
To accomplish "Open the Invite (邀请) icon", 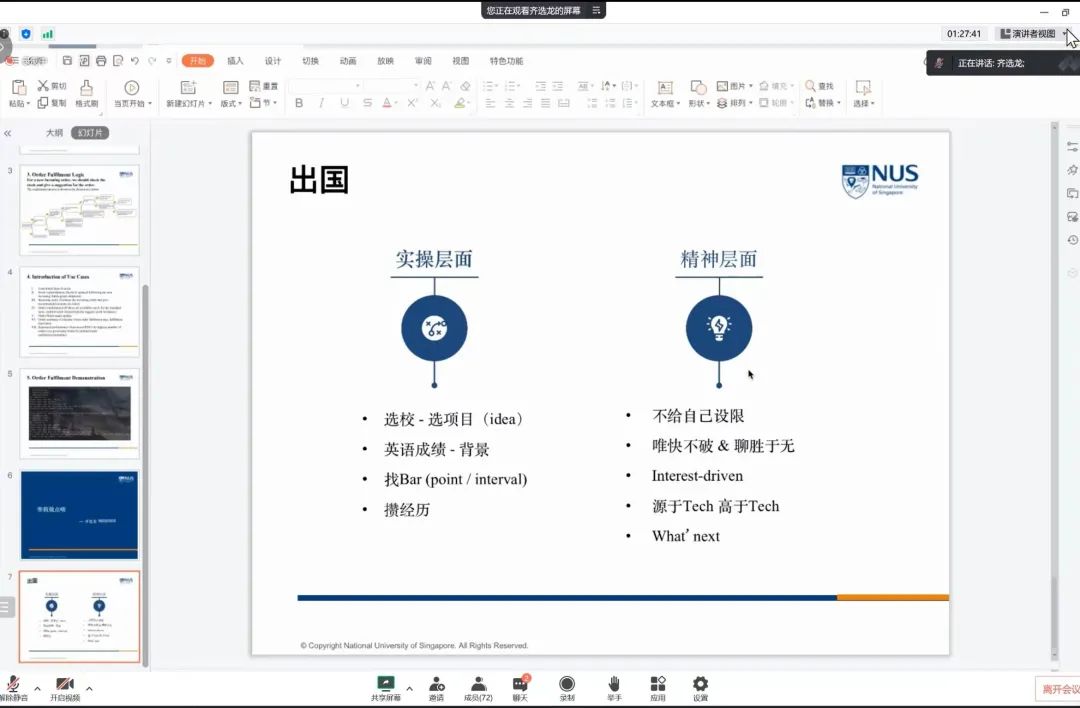I will point(436,685).
